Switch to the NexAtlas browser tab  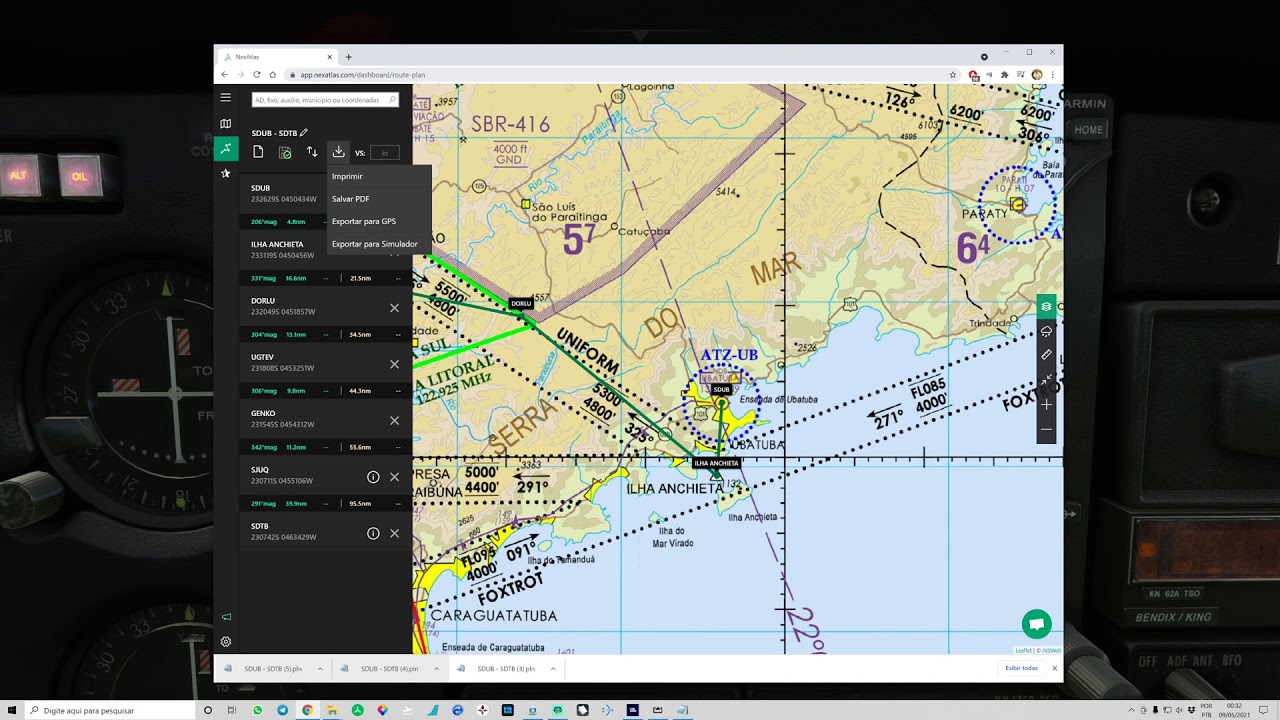coord(275,57)
